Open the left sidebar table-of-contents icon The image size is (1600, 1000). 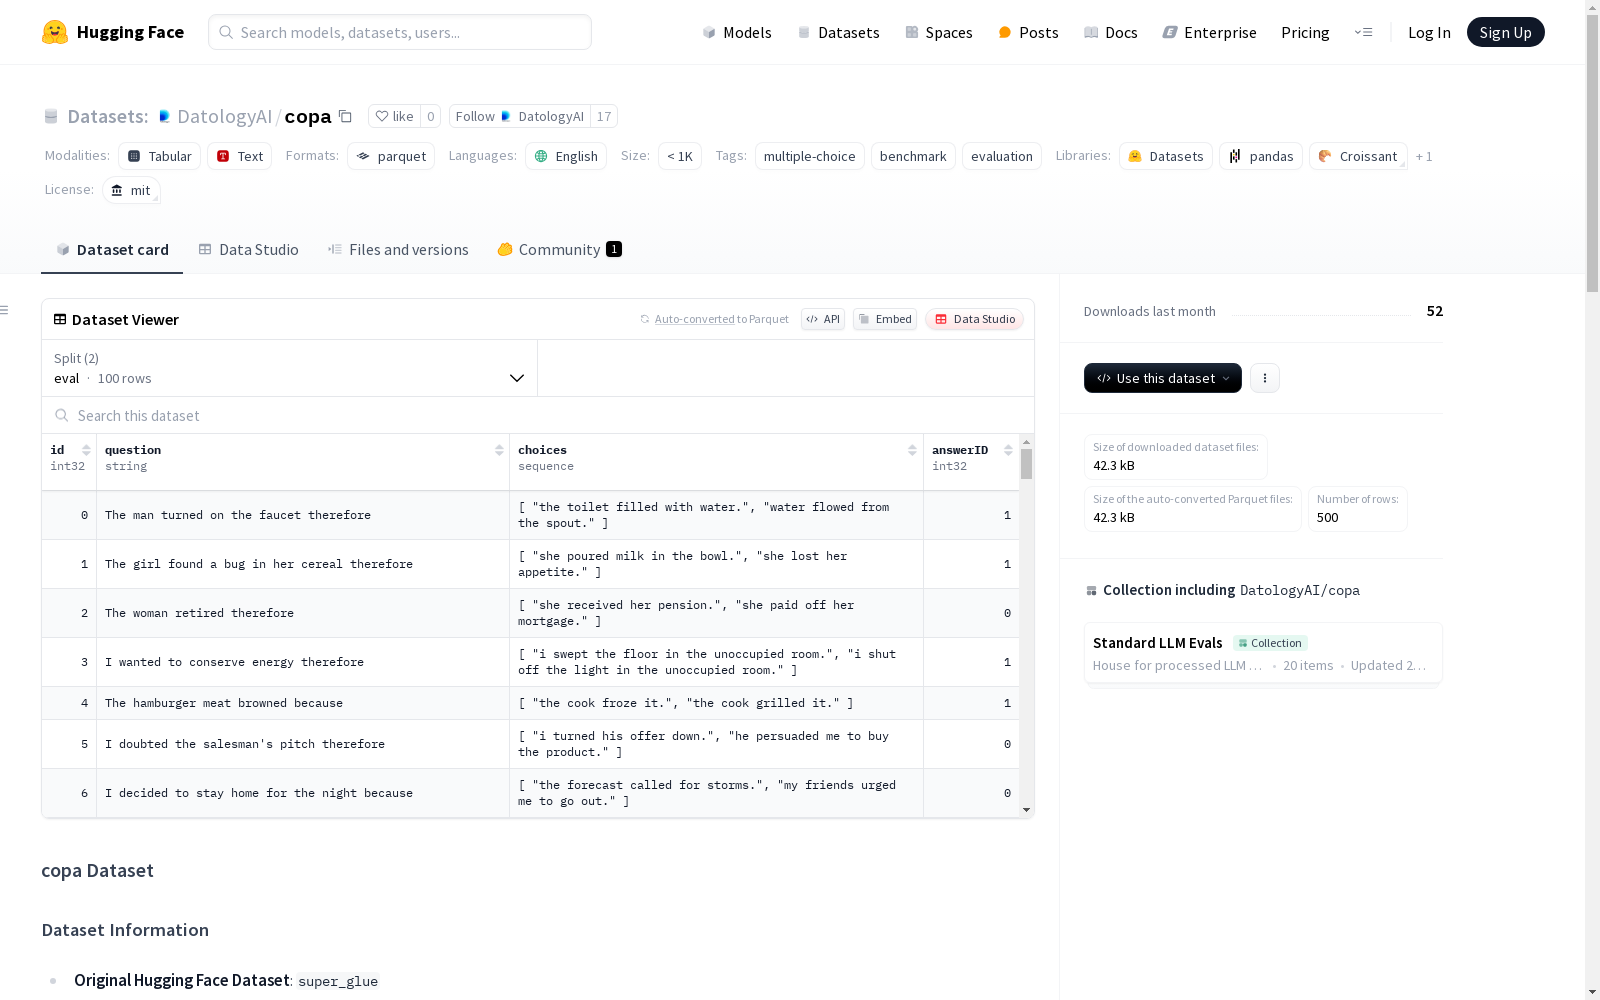pos(5,310)
